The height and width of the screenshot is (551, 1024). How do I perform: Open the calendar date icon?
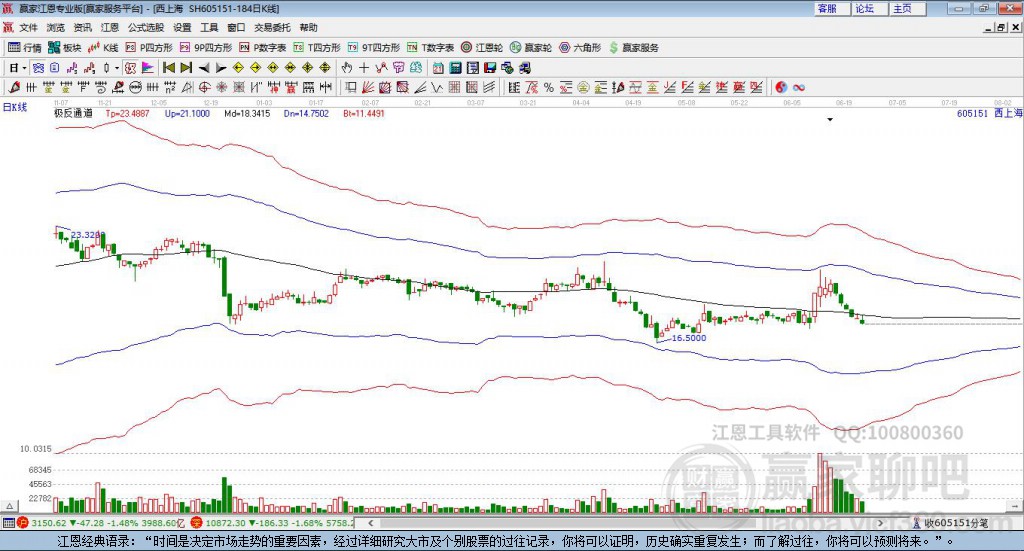(x=438, y=68)
